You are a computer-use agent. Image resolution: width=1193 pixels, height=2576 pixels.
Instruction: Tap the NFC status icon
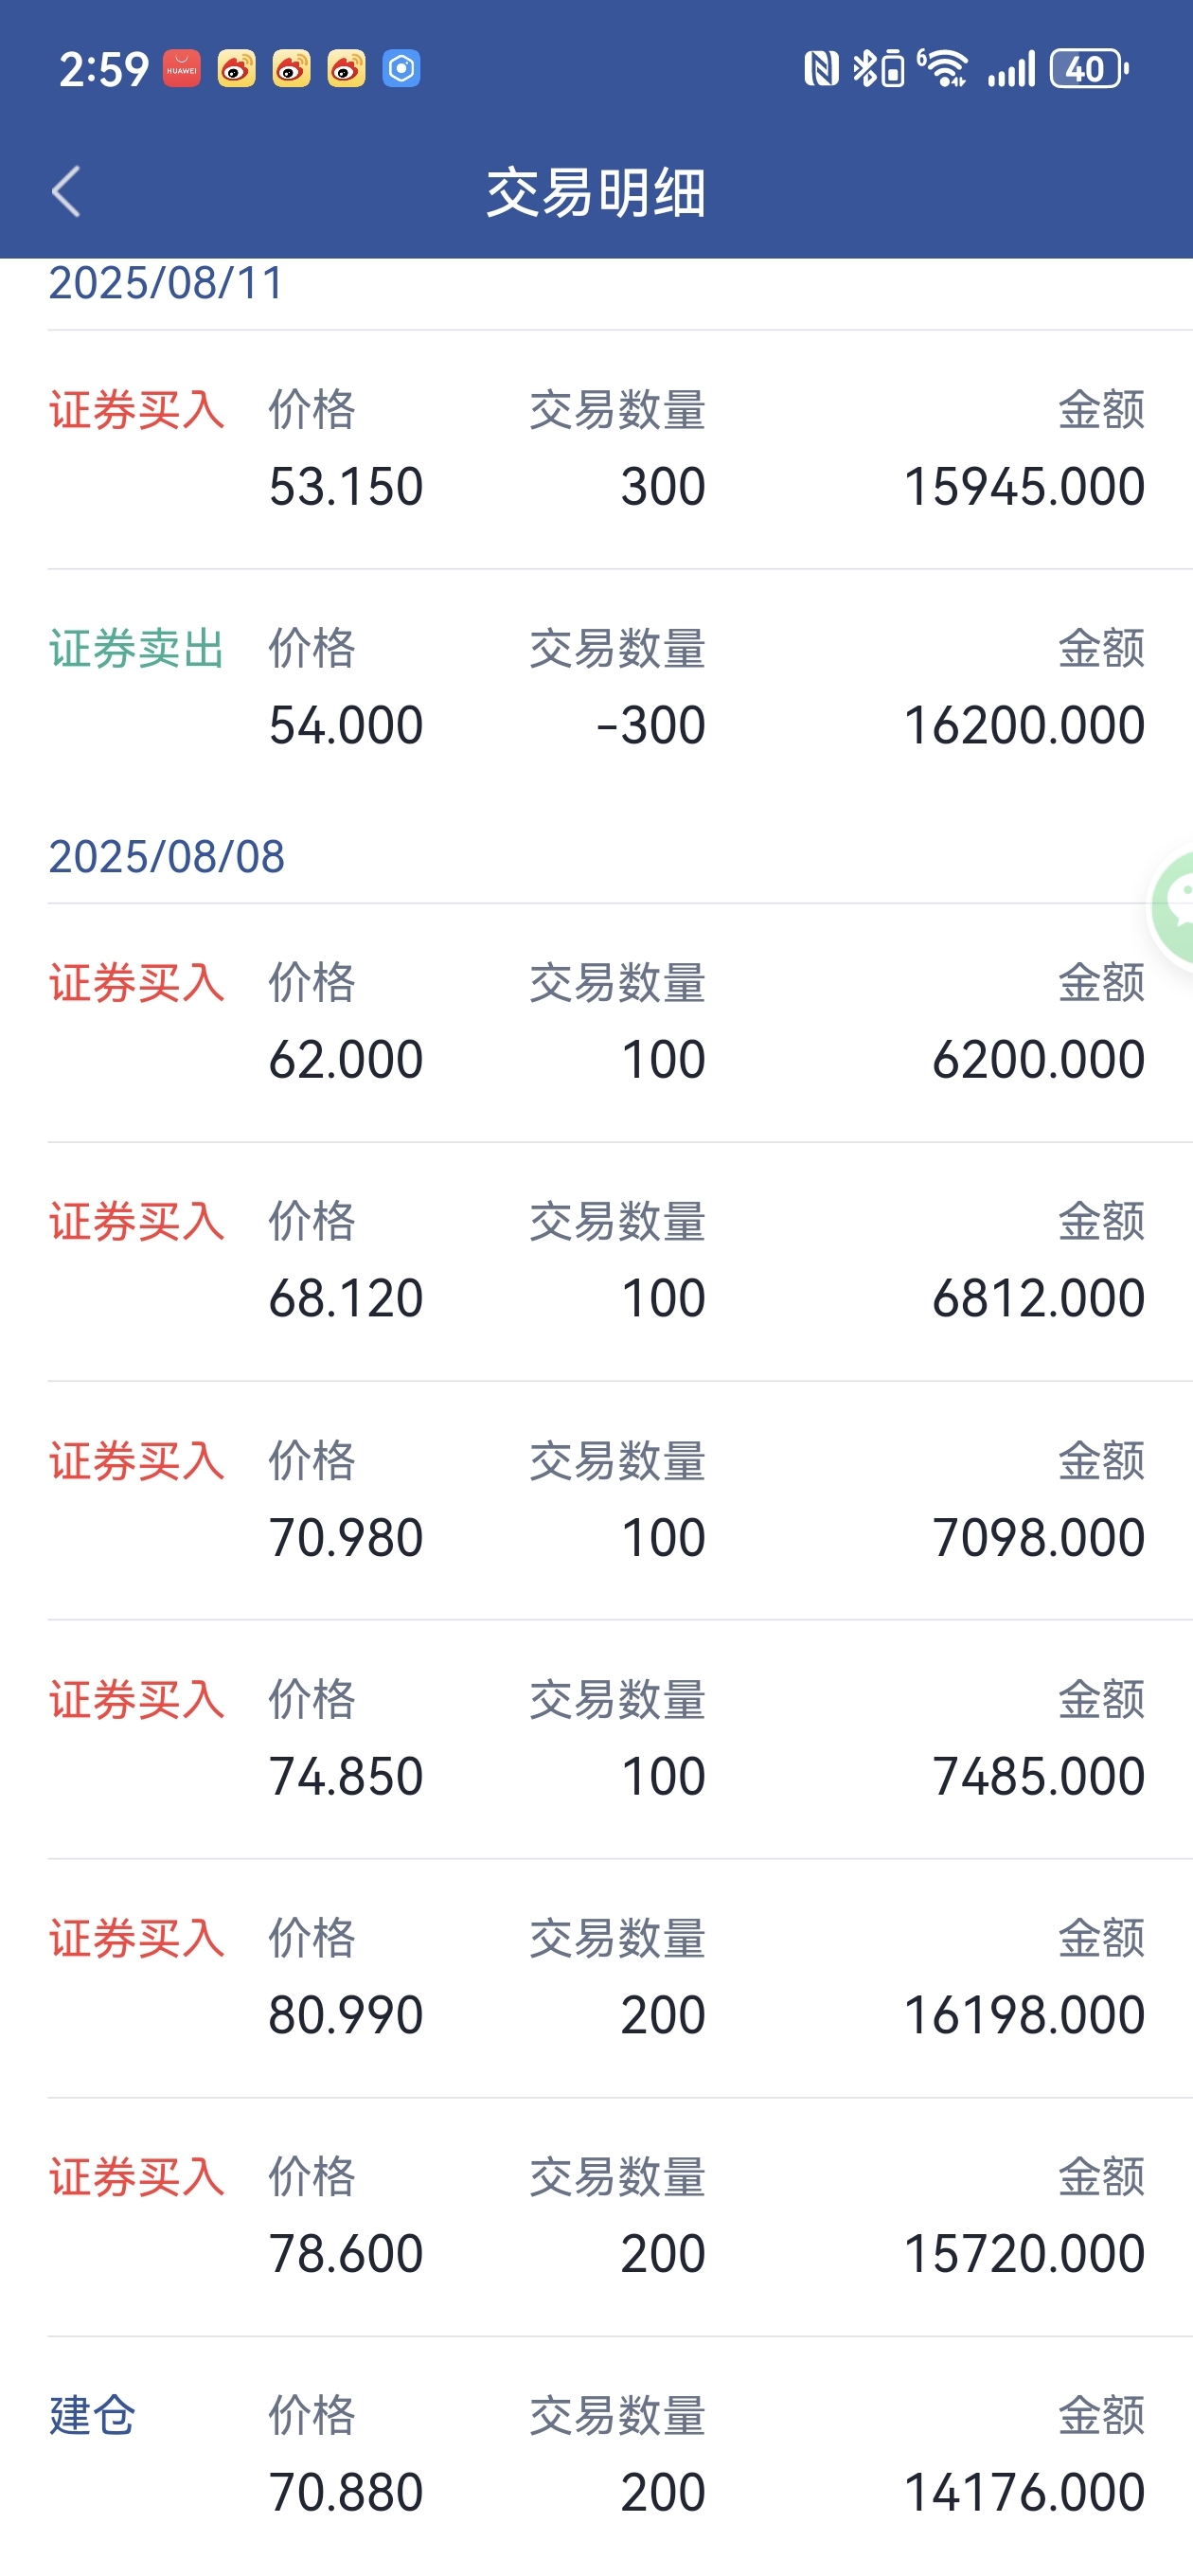[x=822, y=69]
